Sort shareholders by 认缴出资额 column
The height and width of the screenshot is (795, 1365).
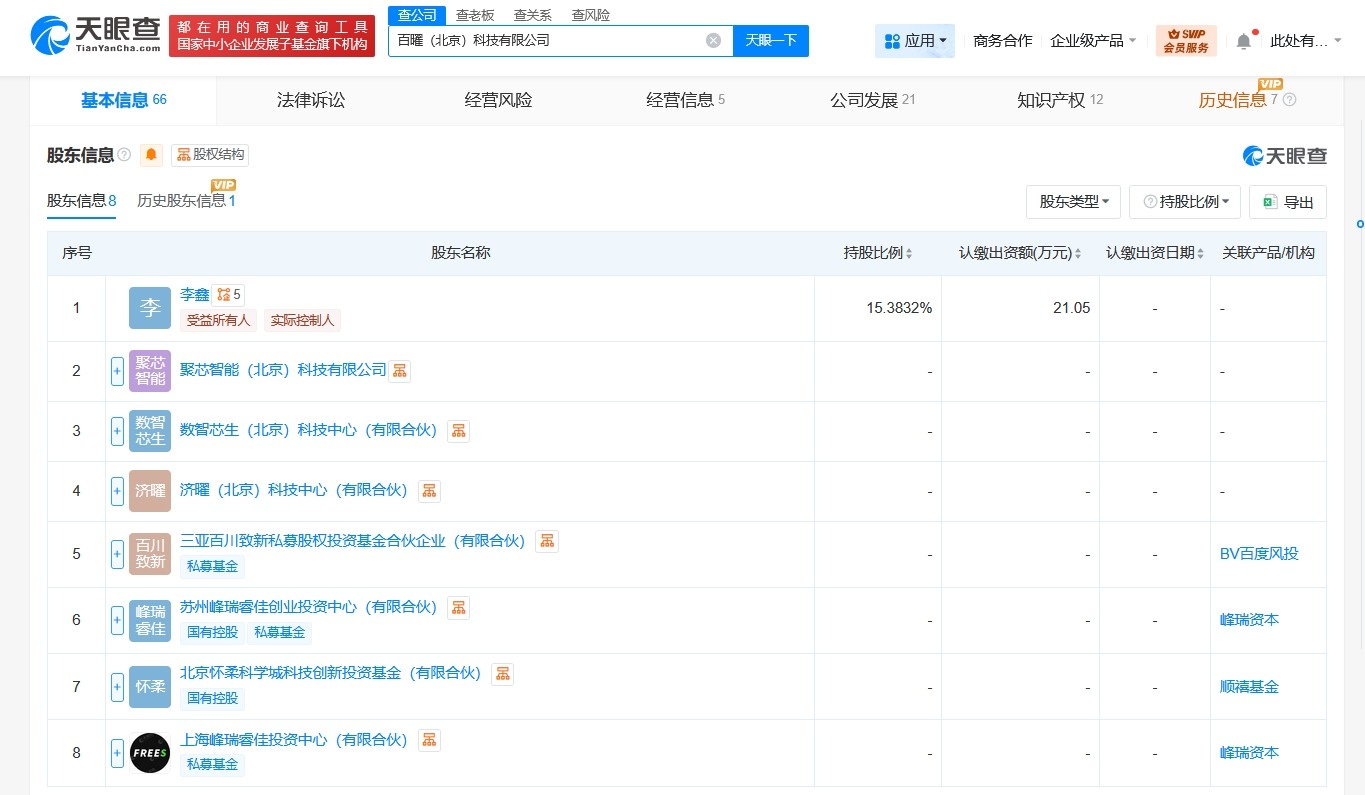(x=1077, y=252)
